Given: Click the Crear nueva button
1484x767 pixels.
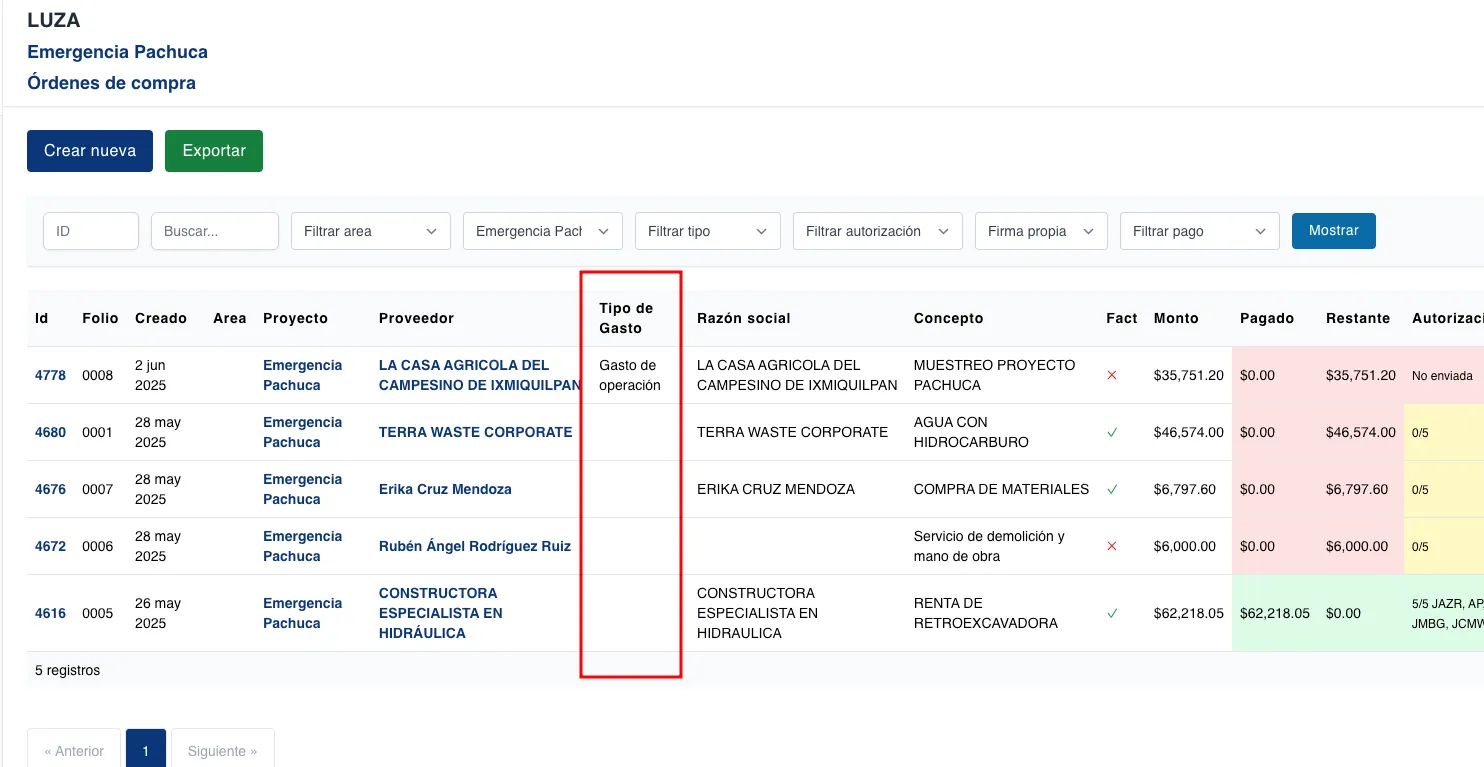Looking at the screenshot, I should (x=90, y=151).
